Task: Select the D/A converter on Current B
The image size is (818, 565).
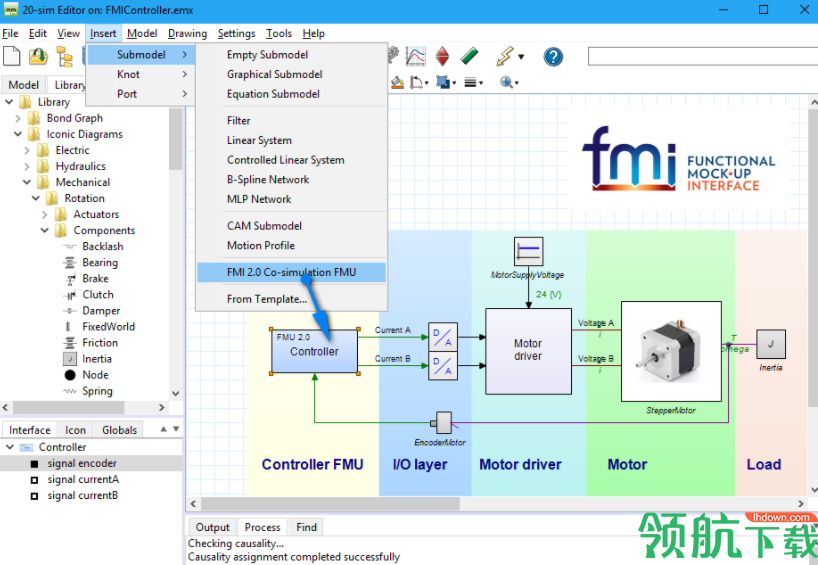Action: pos(443,366)
